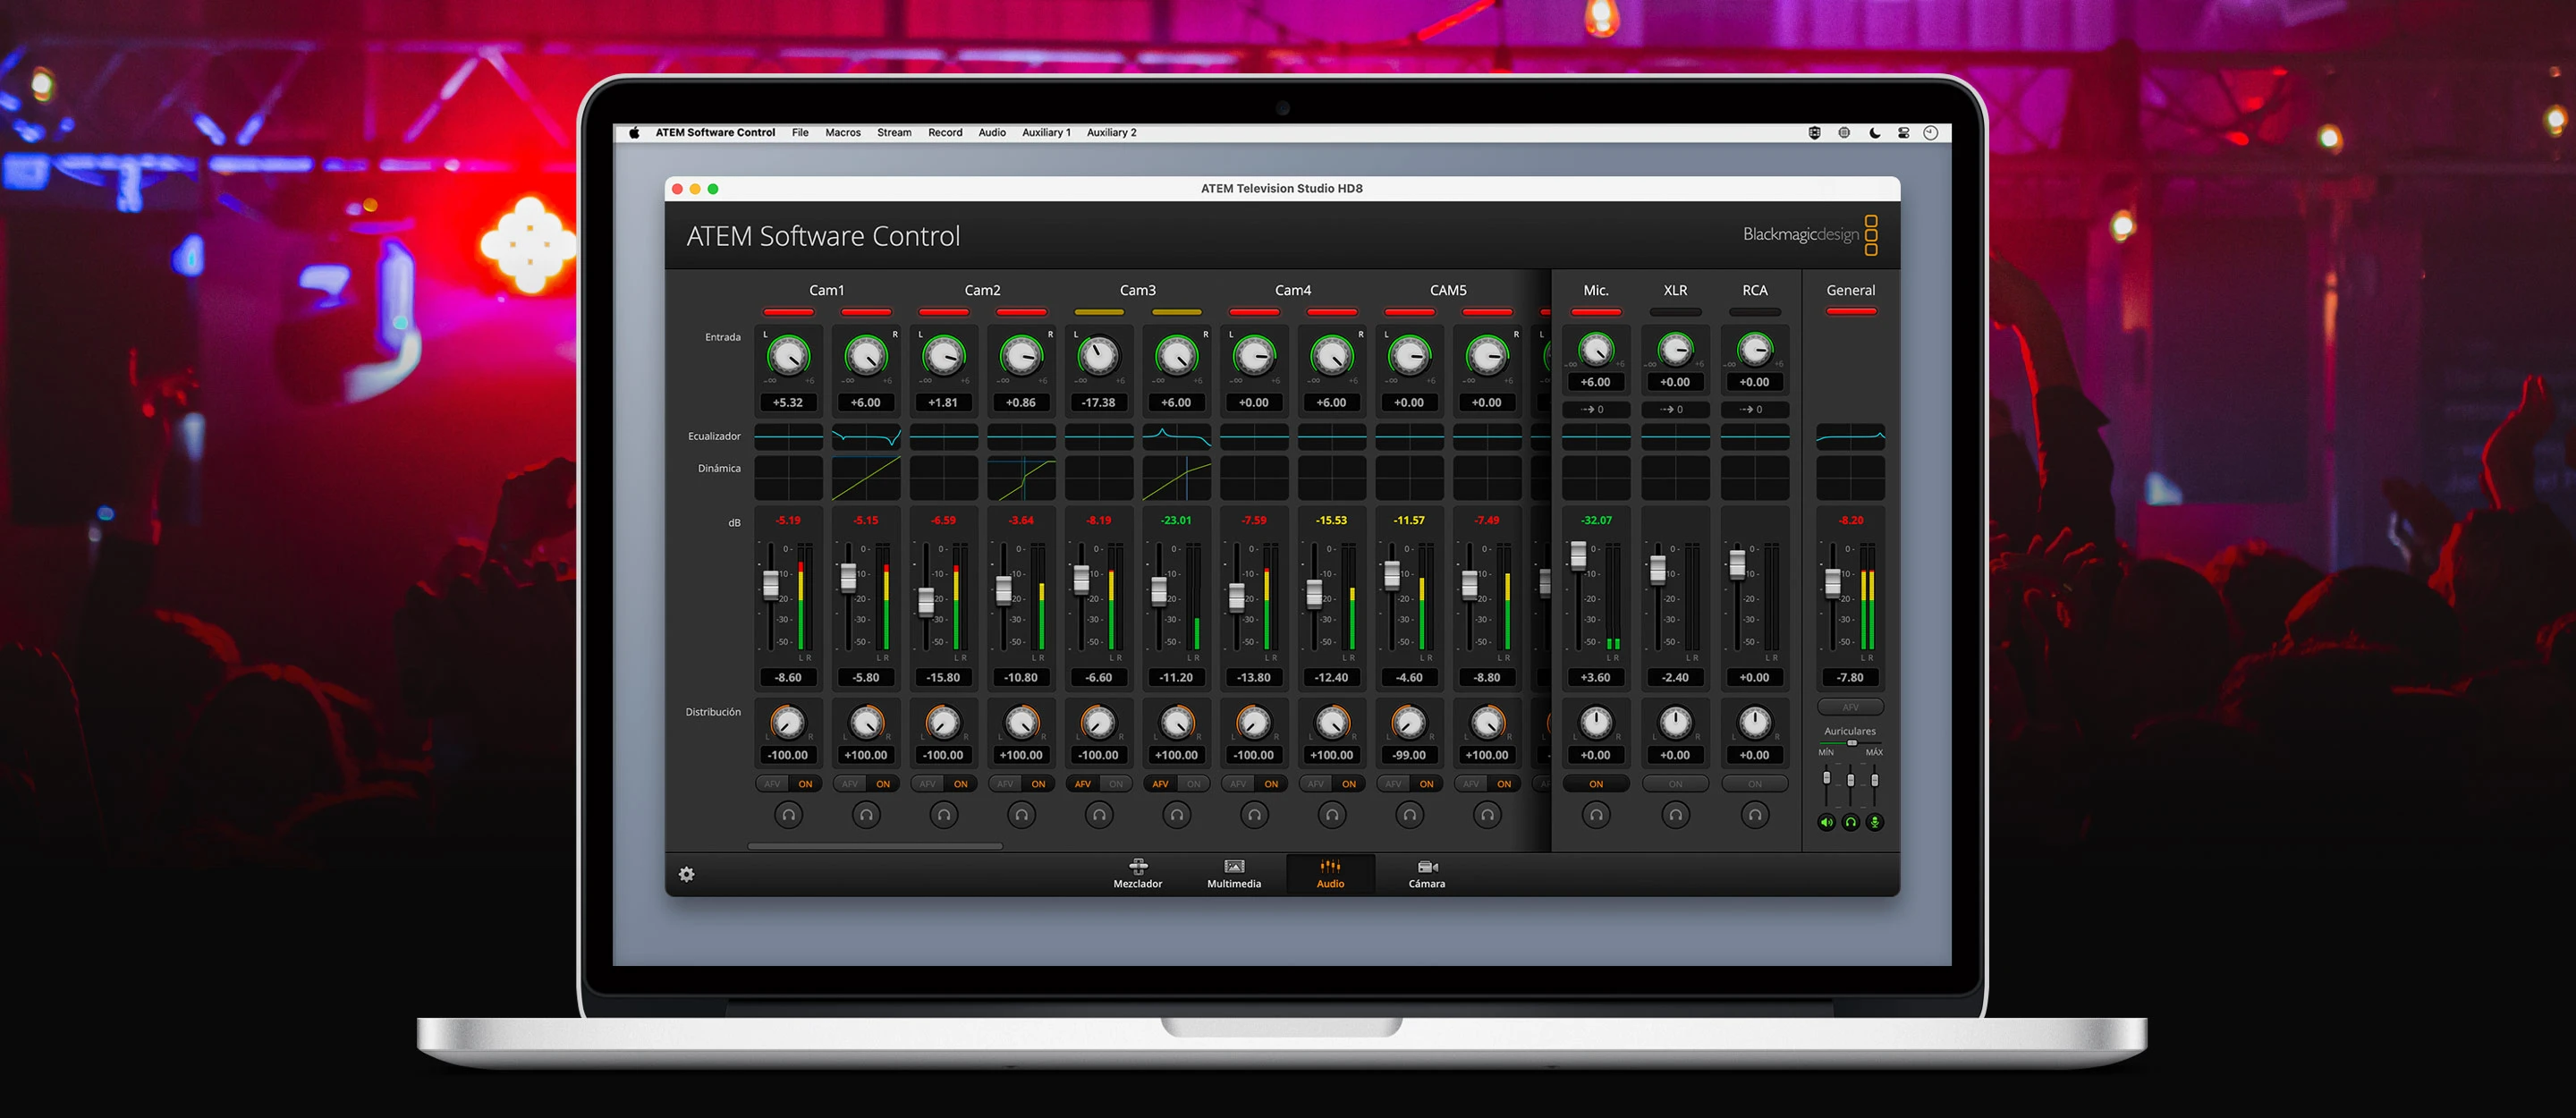Open the Stream menu

[x=894, y=132]
